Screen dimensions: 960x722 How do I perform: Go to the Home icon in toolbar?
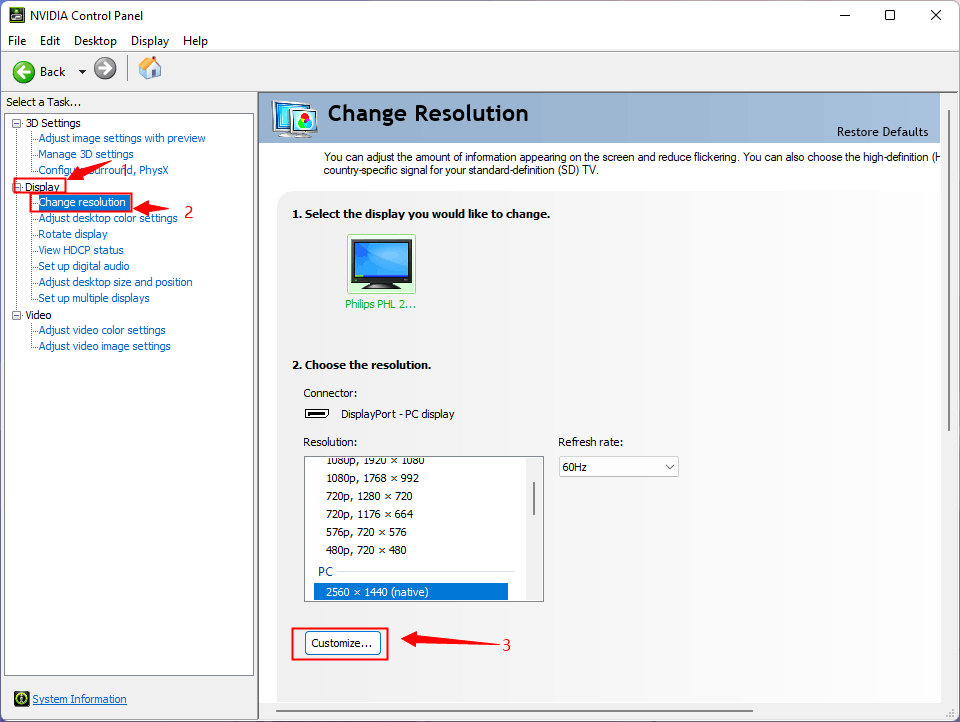pyautogui.click(x=149, y=68)
